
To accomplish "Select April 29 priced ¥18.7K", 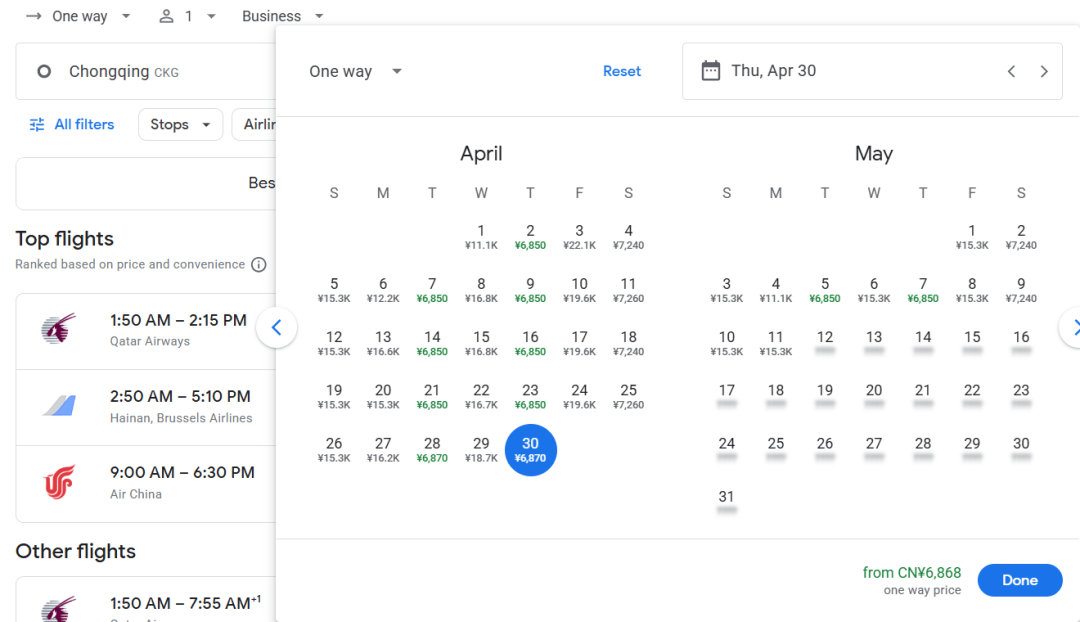I will (x=481, y=450).
